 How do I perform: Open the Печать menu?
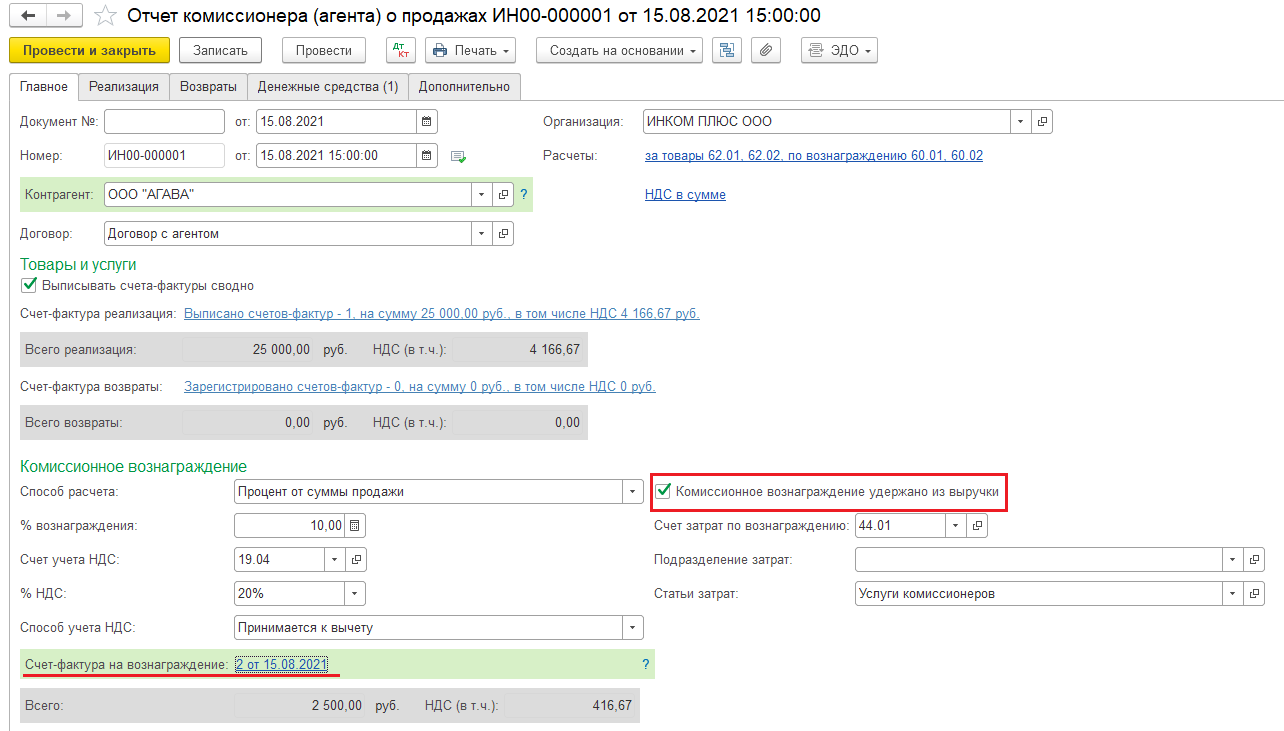tap(470, 50)
